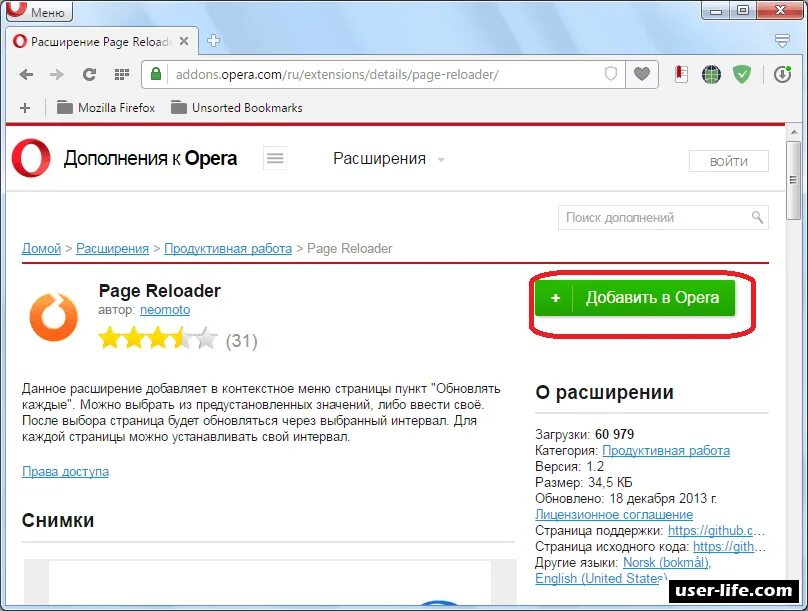Focus the address bar URL field
808x611 pixels.
[x=384, y=75]
